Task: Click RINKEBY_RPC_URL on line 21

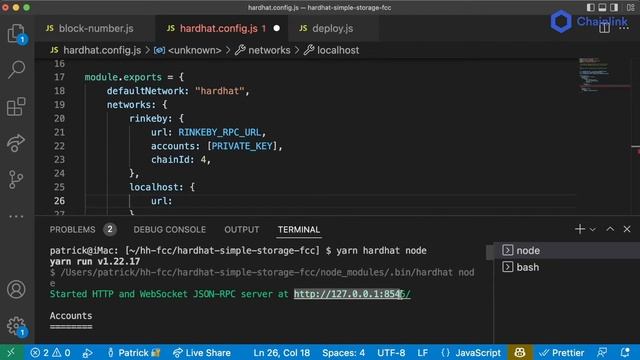Action: (x=219, y=132)
